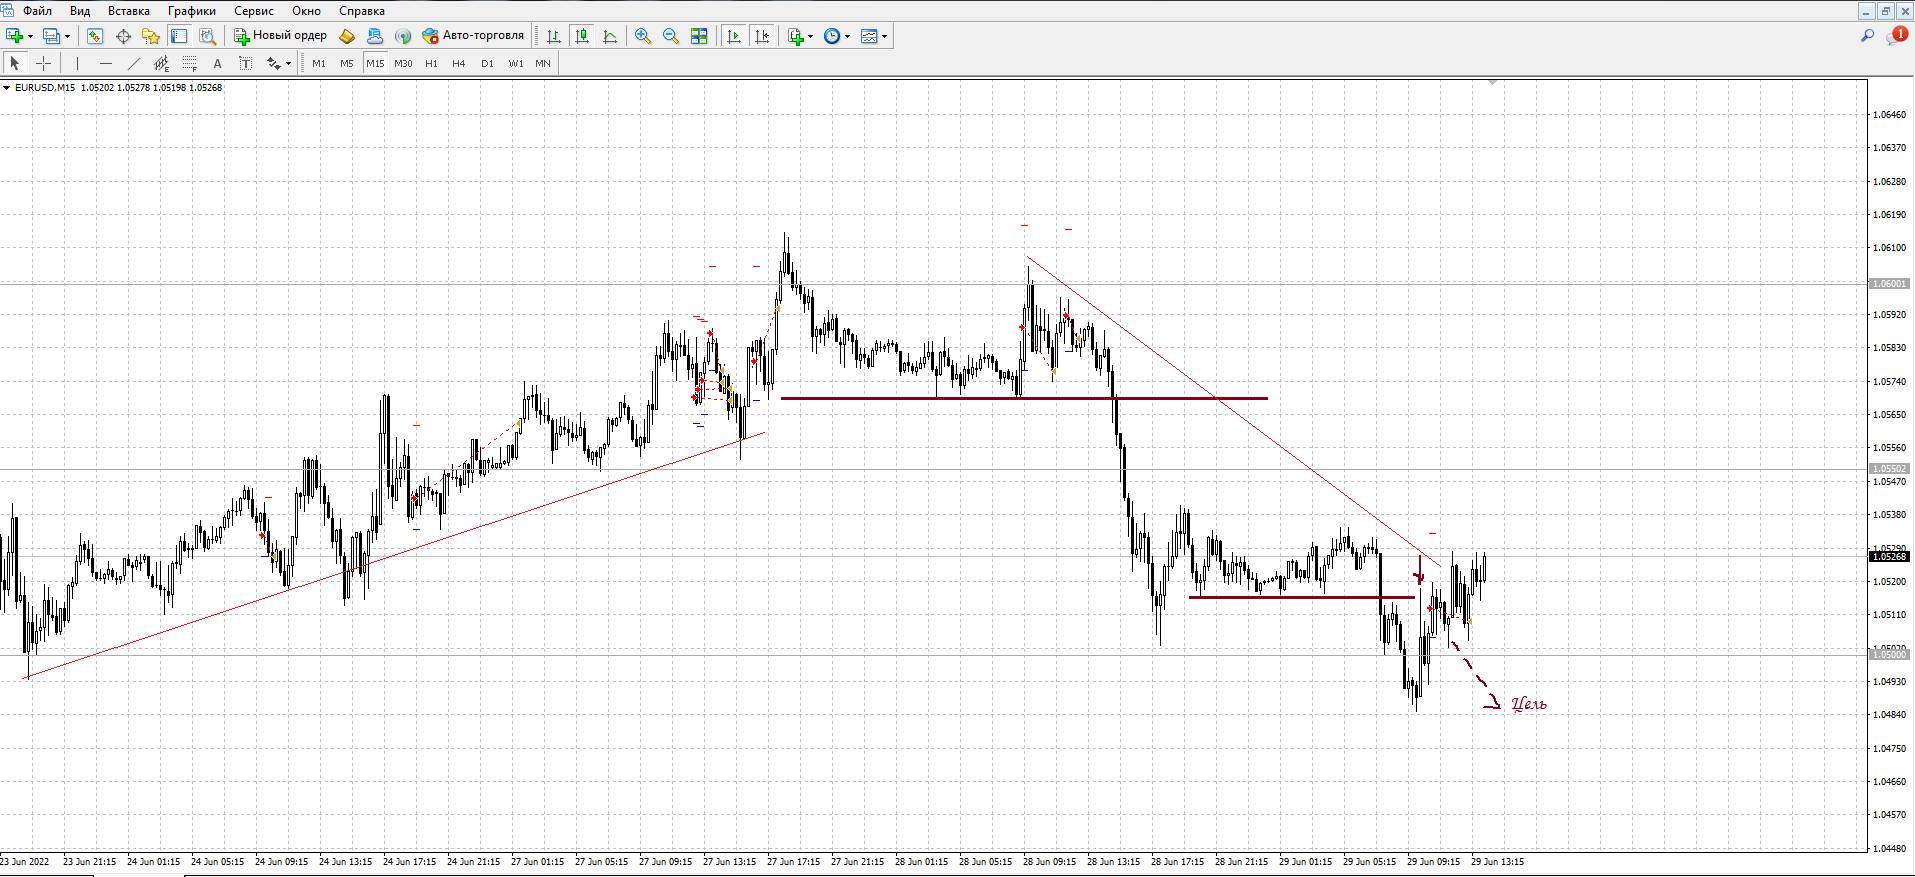Select the crosshair cursor tool

click(x=43, y=63)
